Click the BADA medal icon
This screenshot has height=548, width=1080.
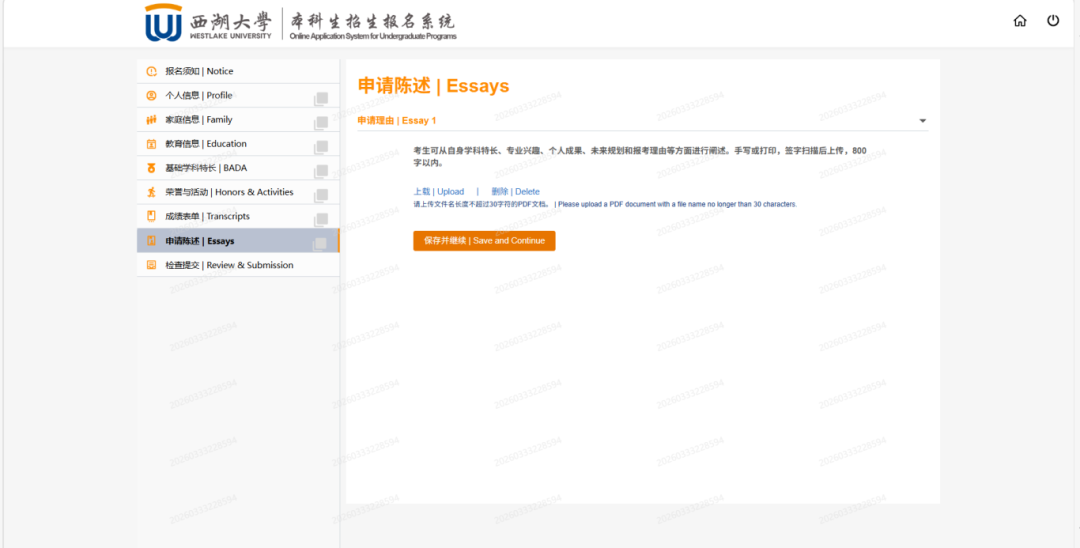(152, 168)
